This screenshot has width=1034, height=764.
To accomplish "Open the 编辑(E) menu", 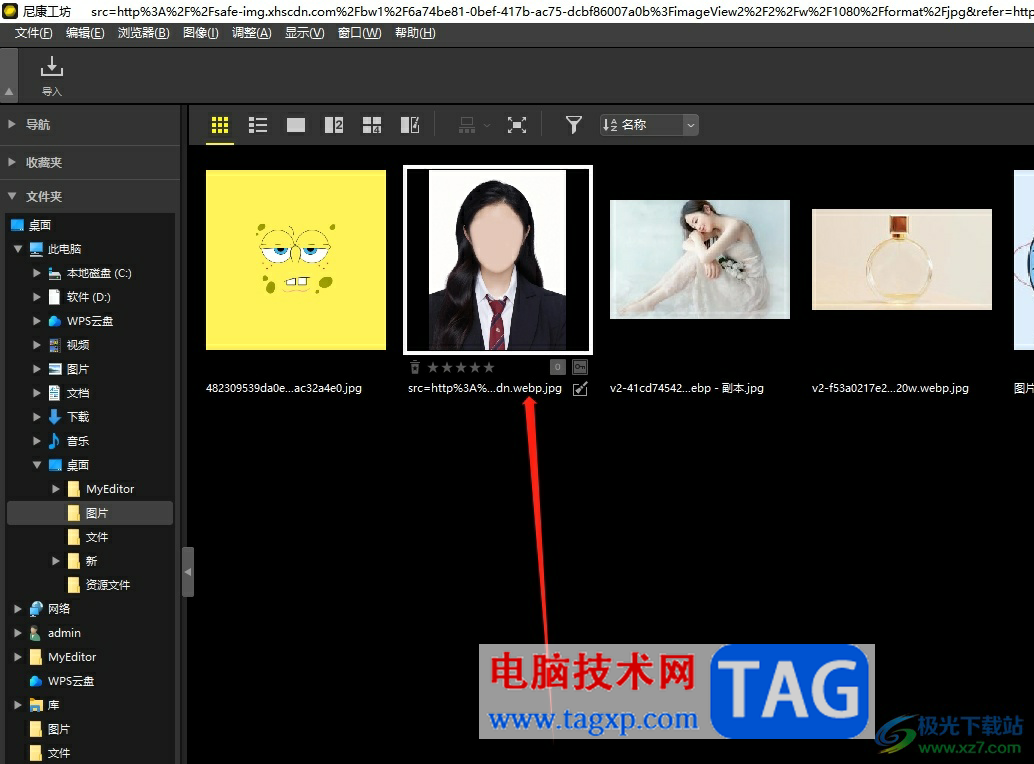I will click(85, 33).
